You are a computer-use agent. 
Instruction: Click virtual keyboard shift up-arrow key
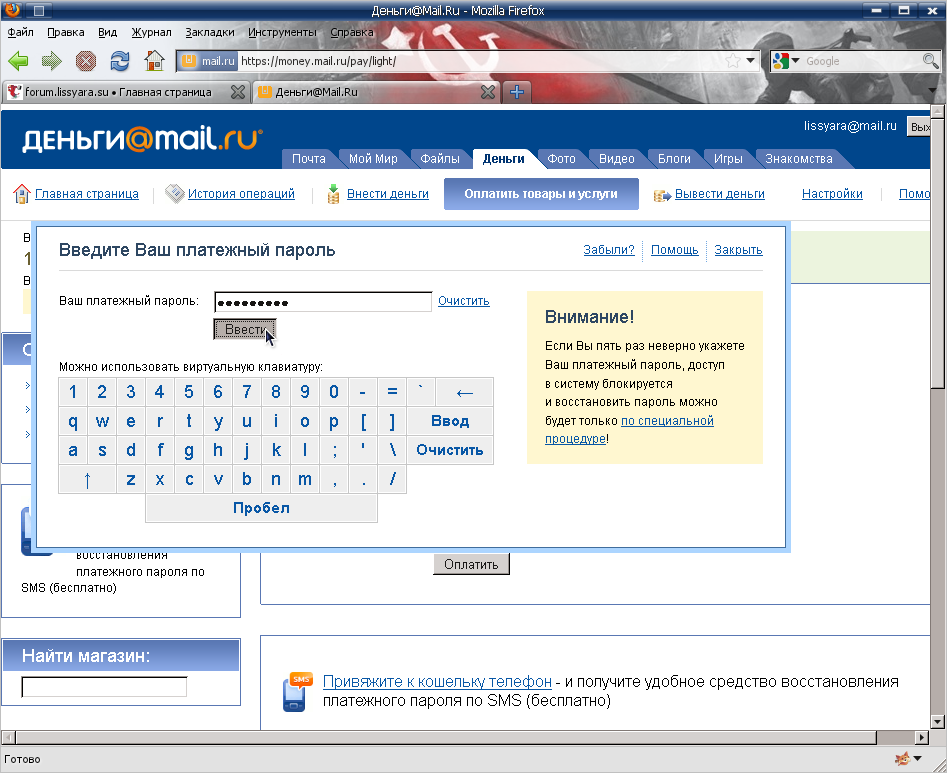(x=87, y=480)
